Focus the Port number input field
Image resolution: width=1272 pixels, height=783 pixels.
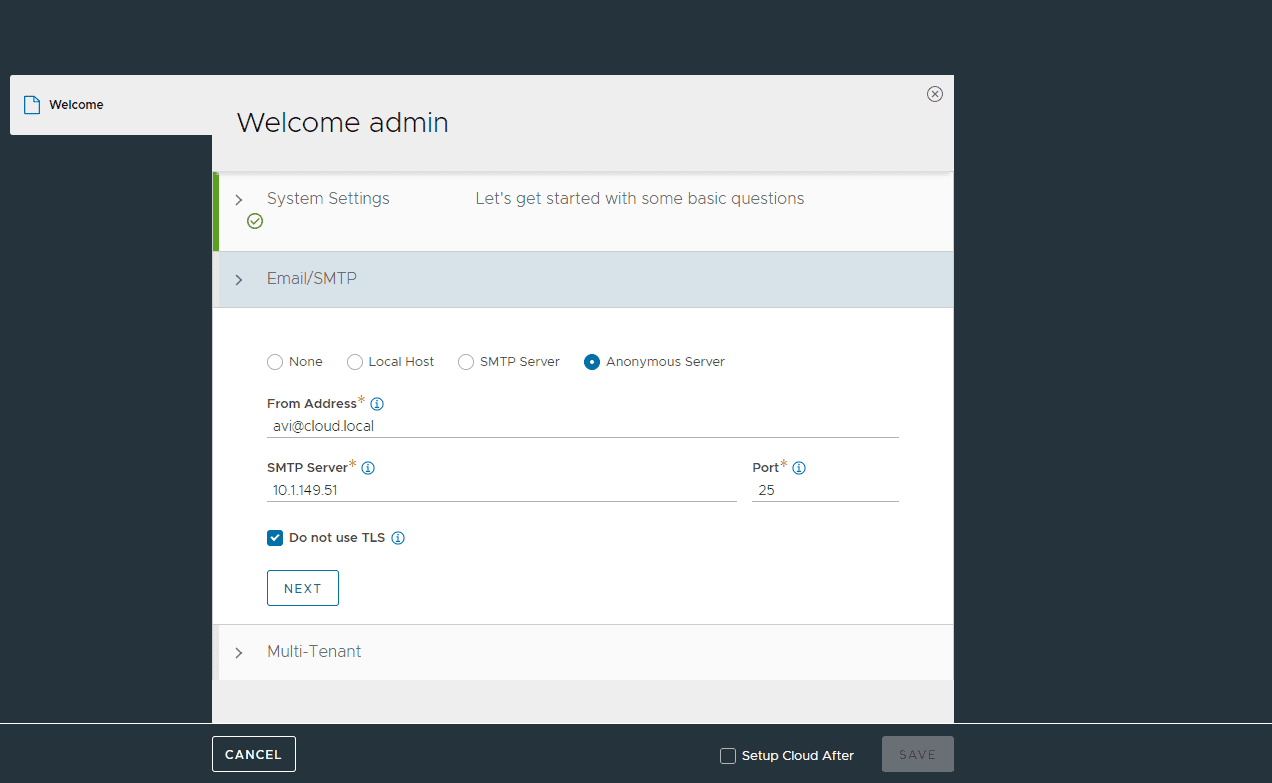click(824, 490)
